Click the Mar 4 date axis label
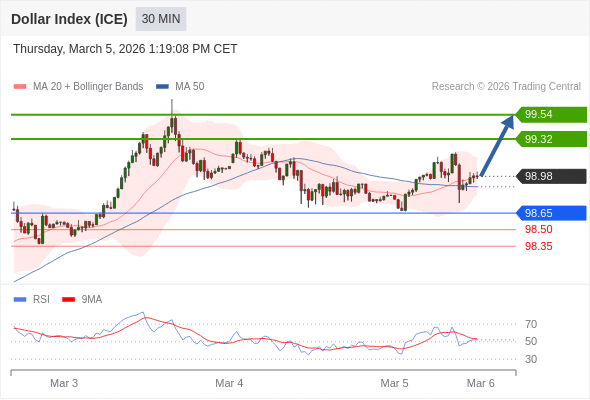This screenshot has width=590, height=400. click(229, 383)
